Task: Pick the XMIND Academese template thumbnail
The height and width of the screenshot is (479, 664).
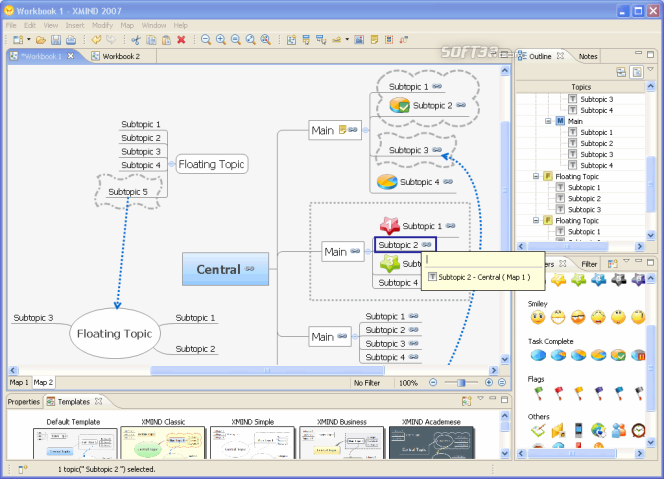Action: tap(432, 443)
